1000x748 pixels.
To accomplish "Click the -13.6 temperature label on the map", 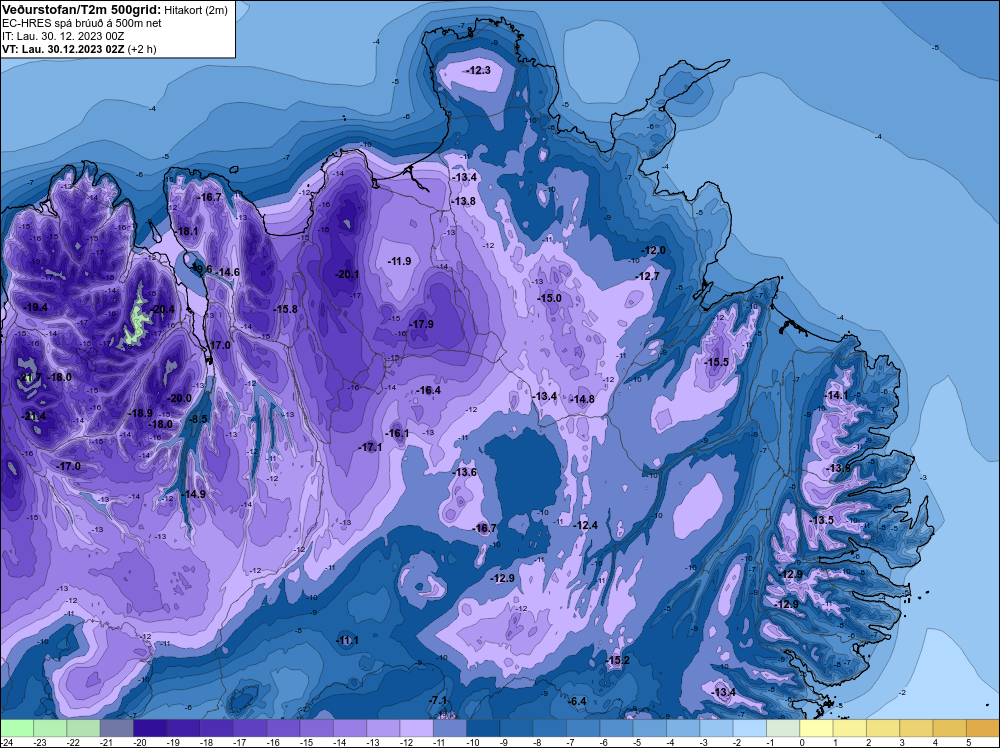I will (464, 473).
